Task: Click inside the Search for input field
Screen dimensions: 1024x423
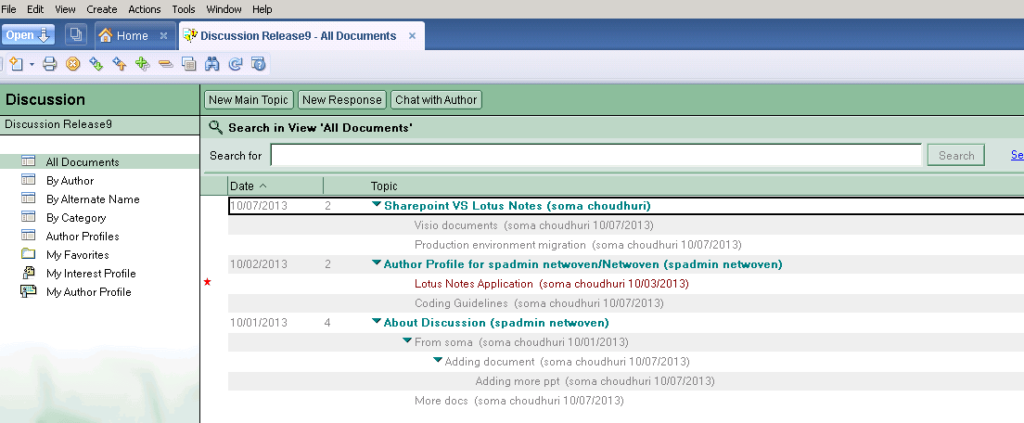Action: coord(596,155)
